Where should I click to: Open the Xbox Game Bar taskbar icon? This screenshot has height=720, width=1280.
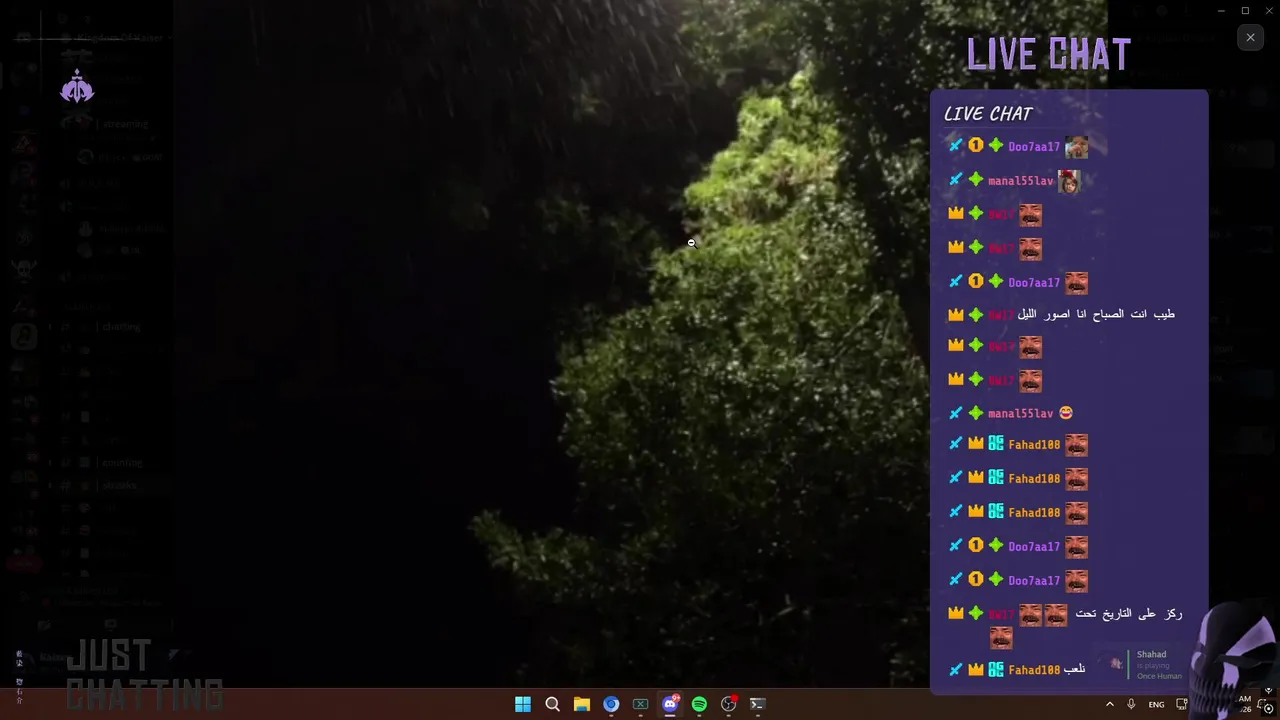point(641,704)
